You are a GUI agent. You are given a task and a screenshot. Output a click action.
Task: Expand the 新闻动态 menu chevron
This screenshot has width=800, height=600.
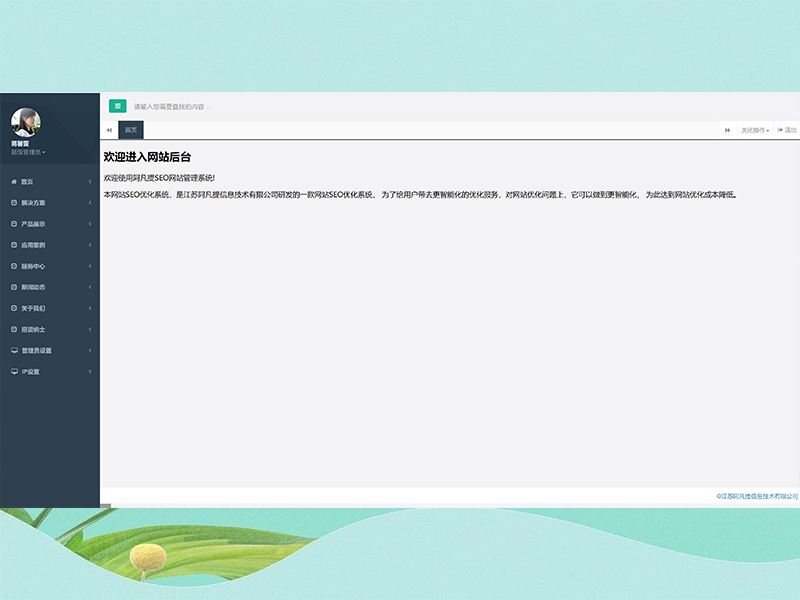90,287
